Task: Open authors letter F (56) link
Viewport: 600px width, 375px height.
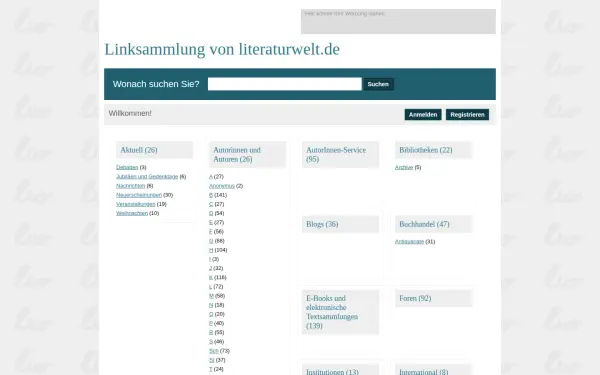Action: [x=210, y=232]
